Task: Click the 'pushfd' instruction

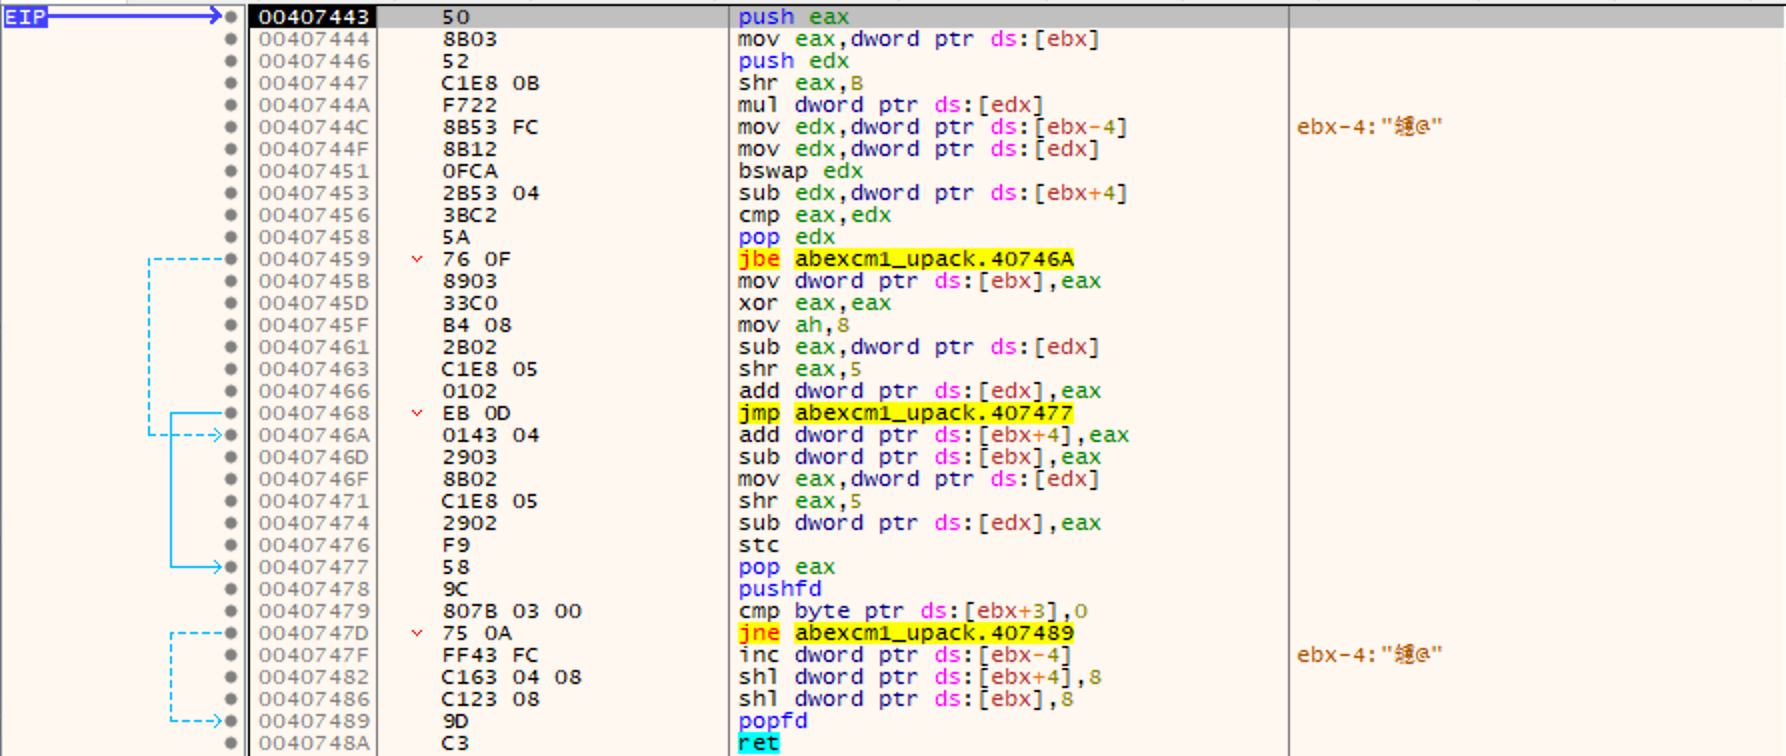Action: pos(780,589)
